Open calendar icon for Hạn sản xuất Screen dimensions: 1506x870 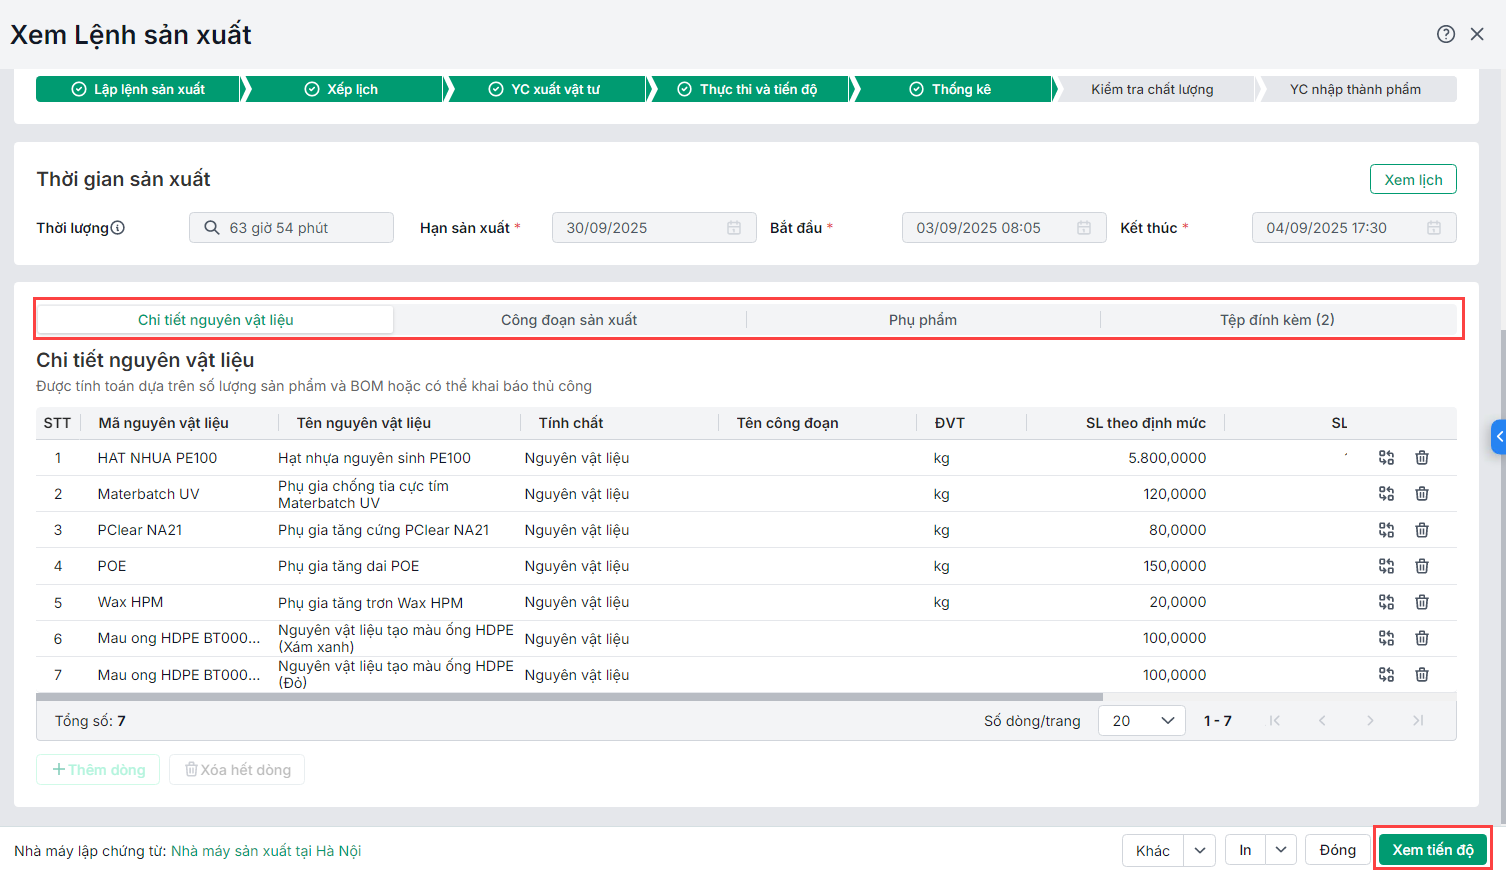734,228
